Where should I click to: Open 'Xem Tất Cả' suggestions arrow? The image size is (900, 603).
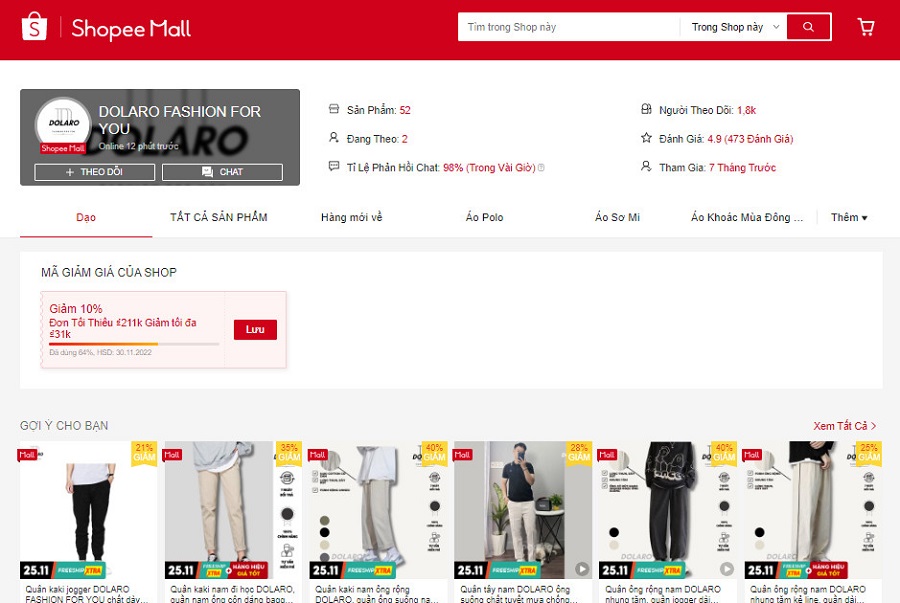point(845,426)
